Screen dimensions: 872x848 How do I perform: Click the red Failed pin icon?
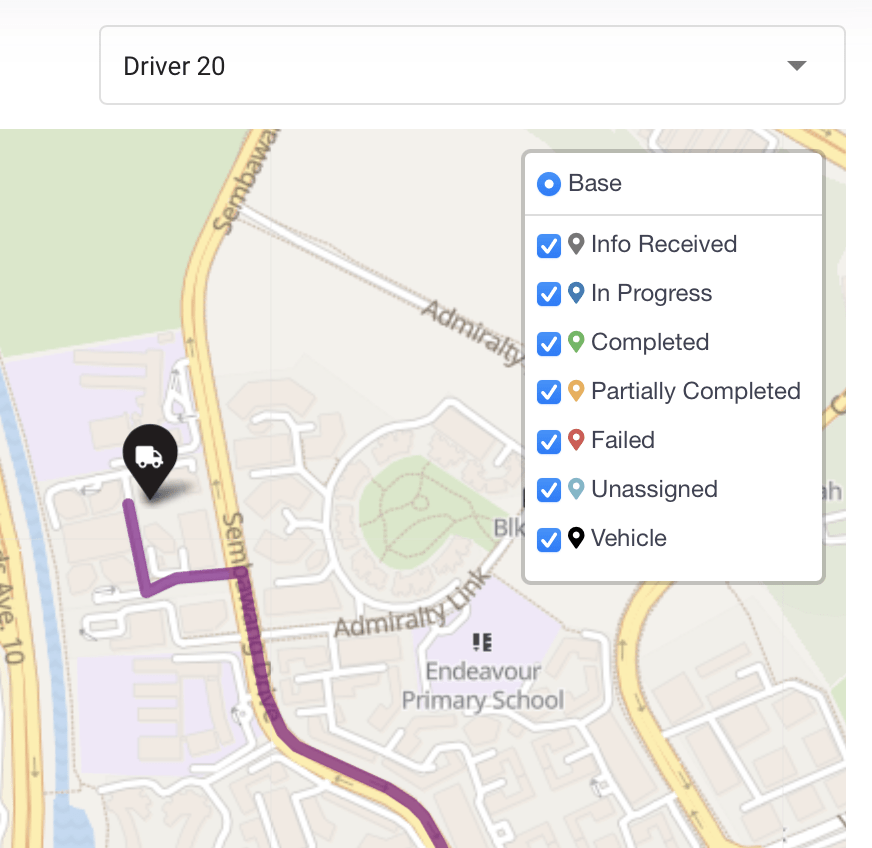(576, 440)
